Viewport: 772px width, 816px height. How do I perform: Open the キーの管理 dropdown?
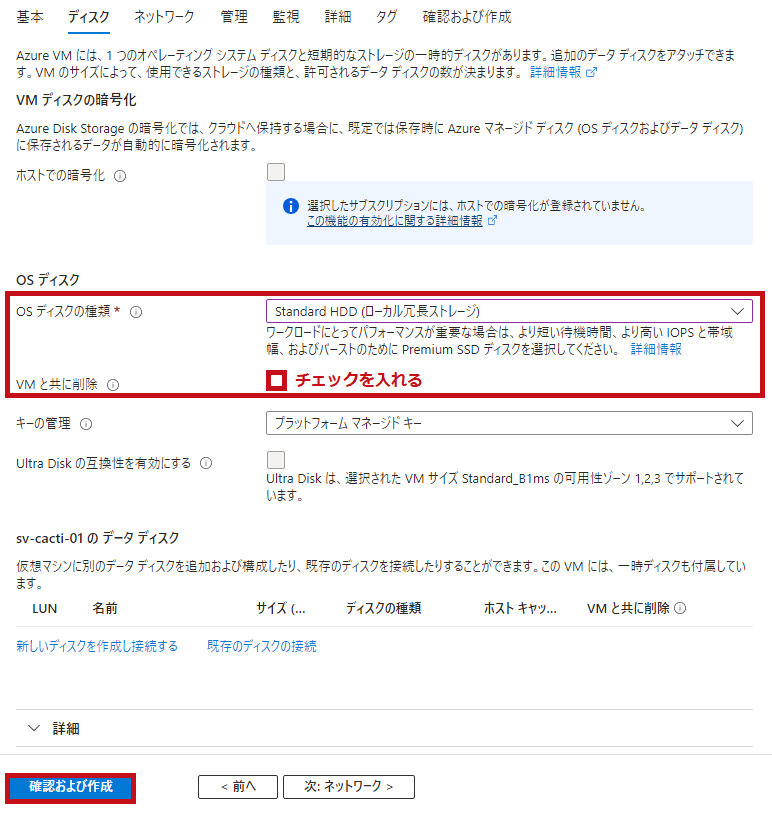[x=509, y=423]
